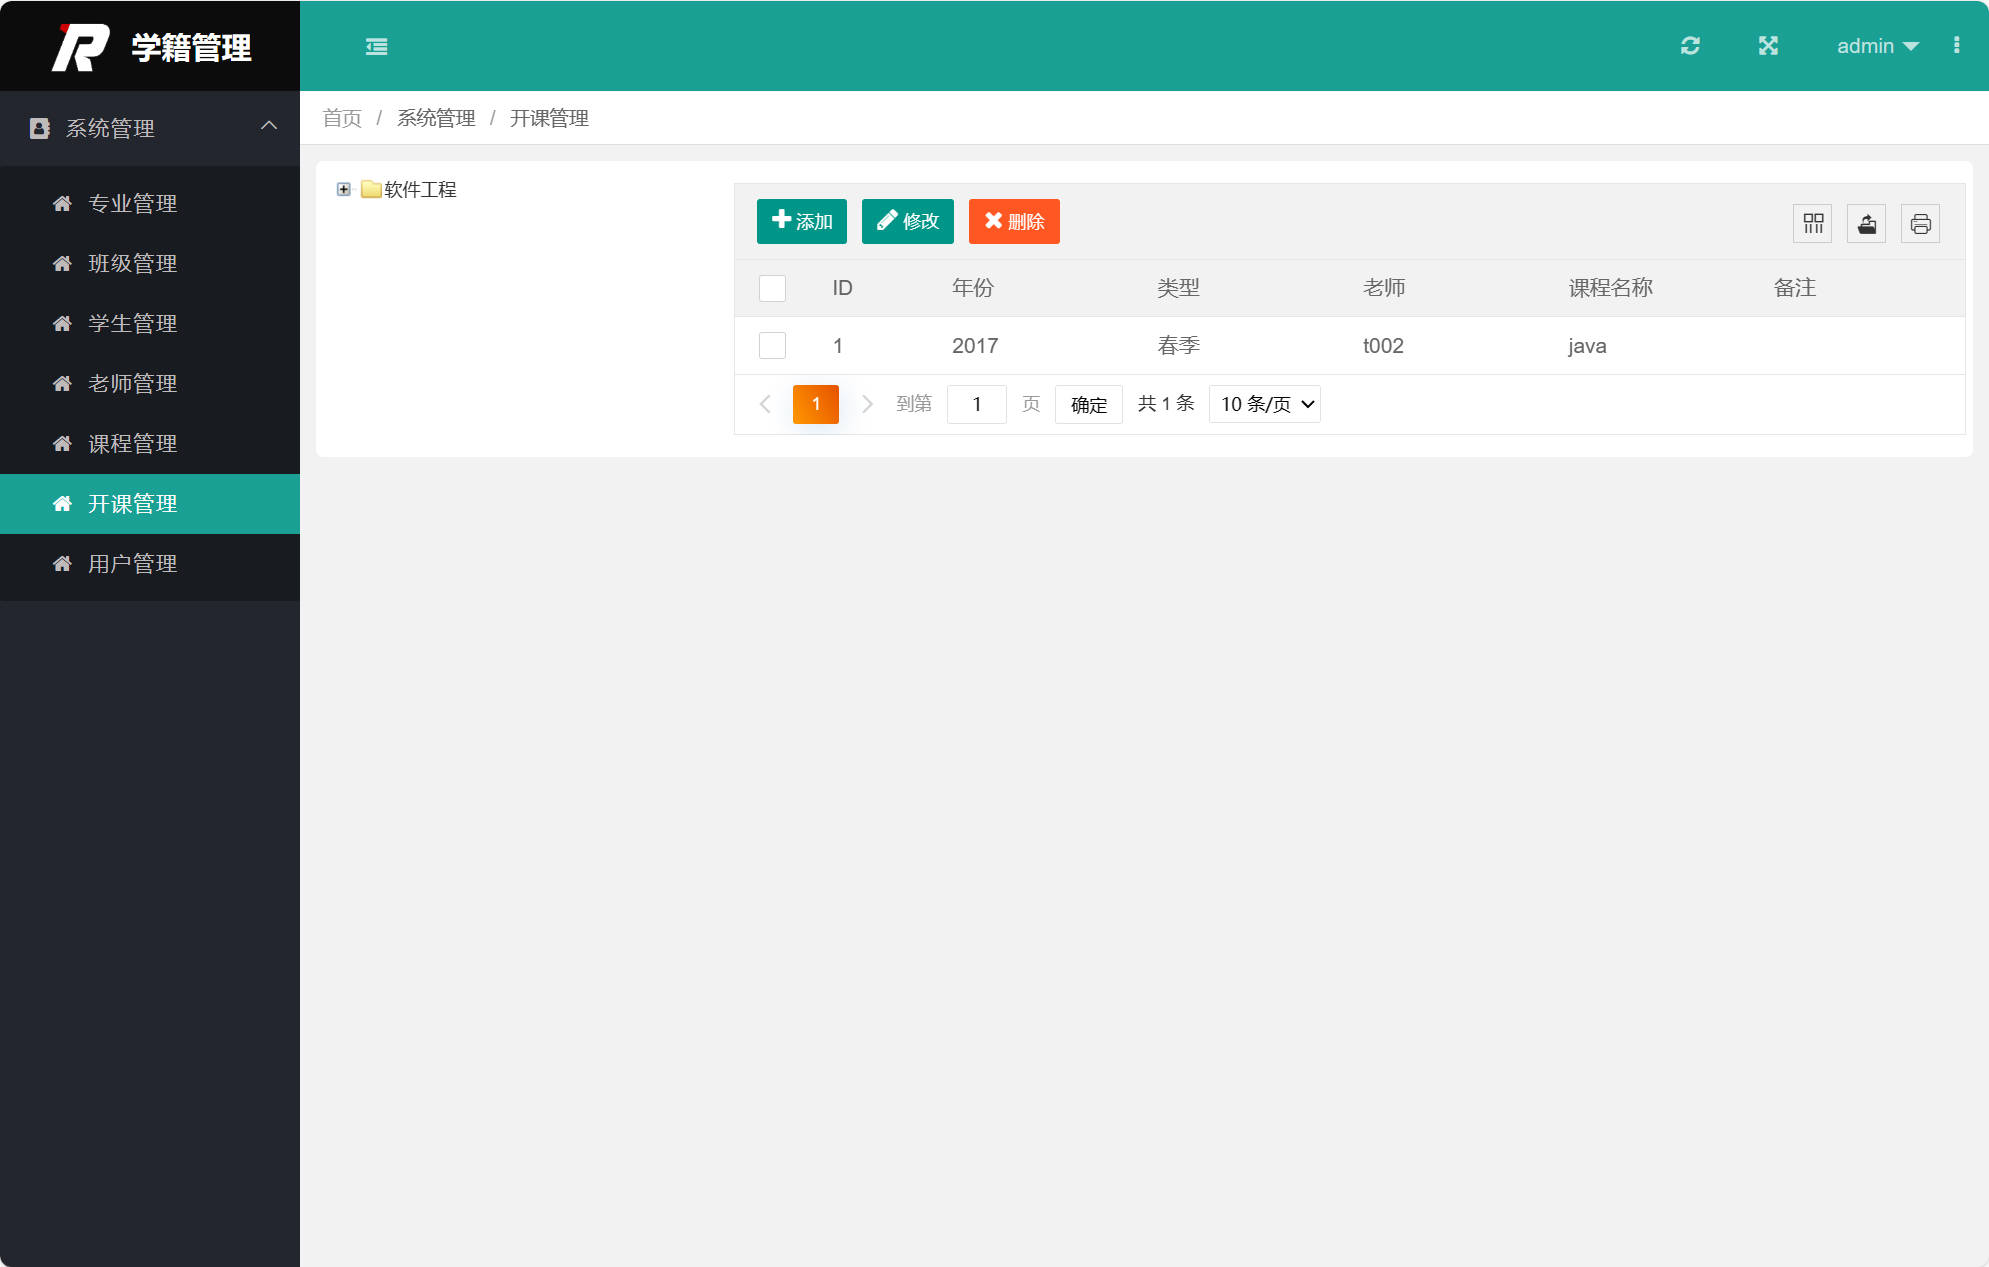
Task: Click the page number input field
Action: 976,404
